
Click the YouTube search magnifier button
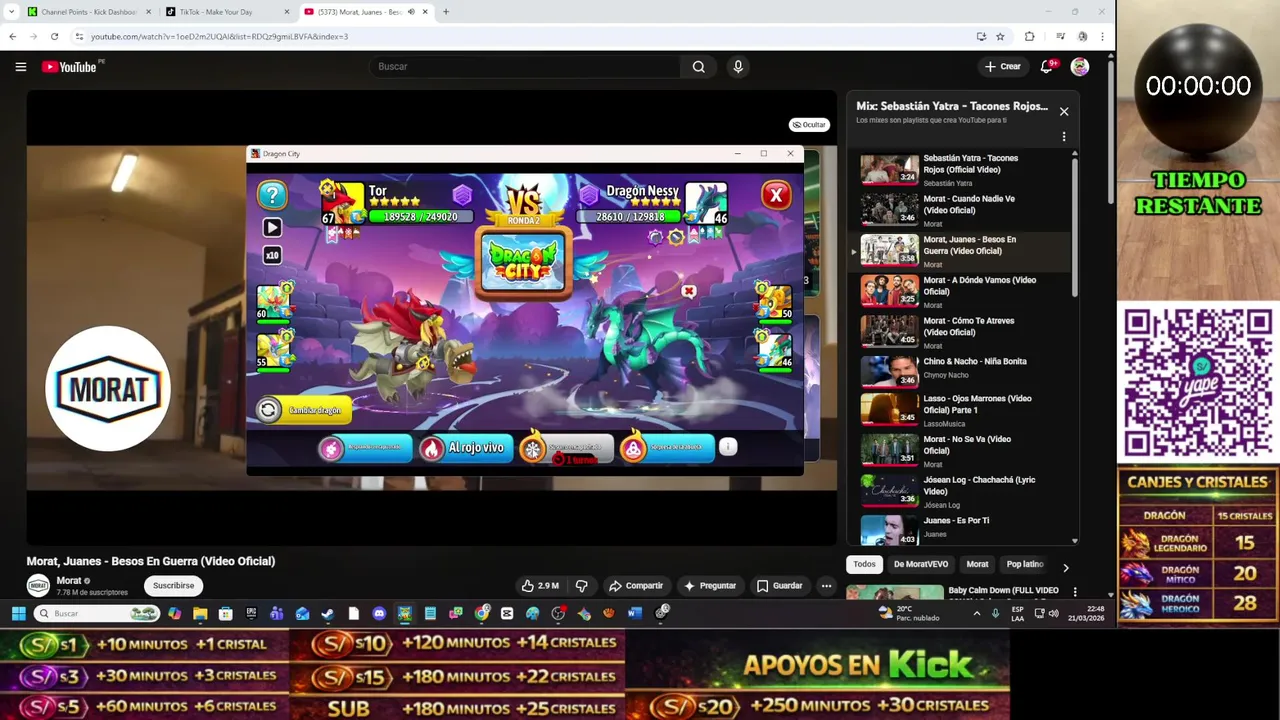tap(699, 67)
